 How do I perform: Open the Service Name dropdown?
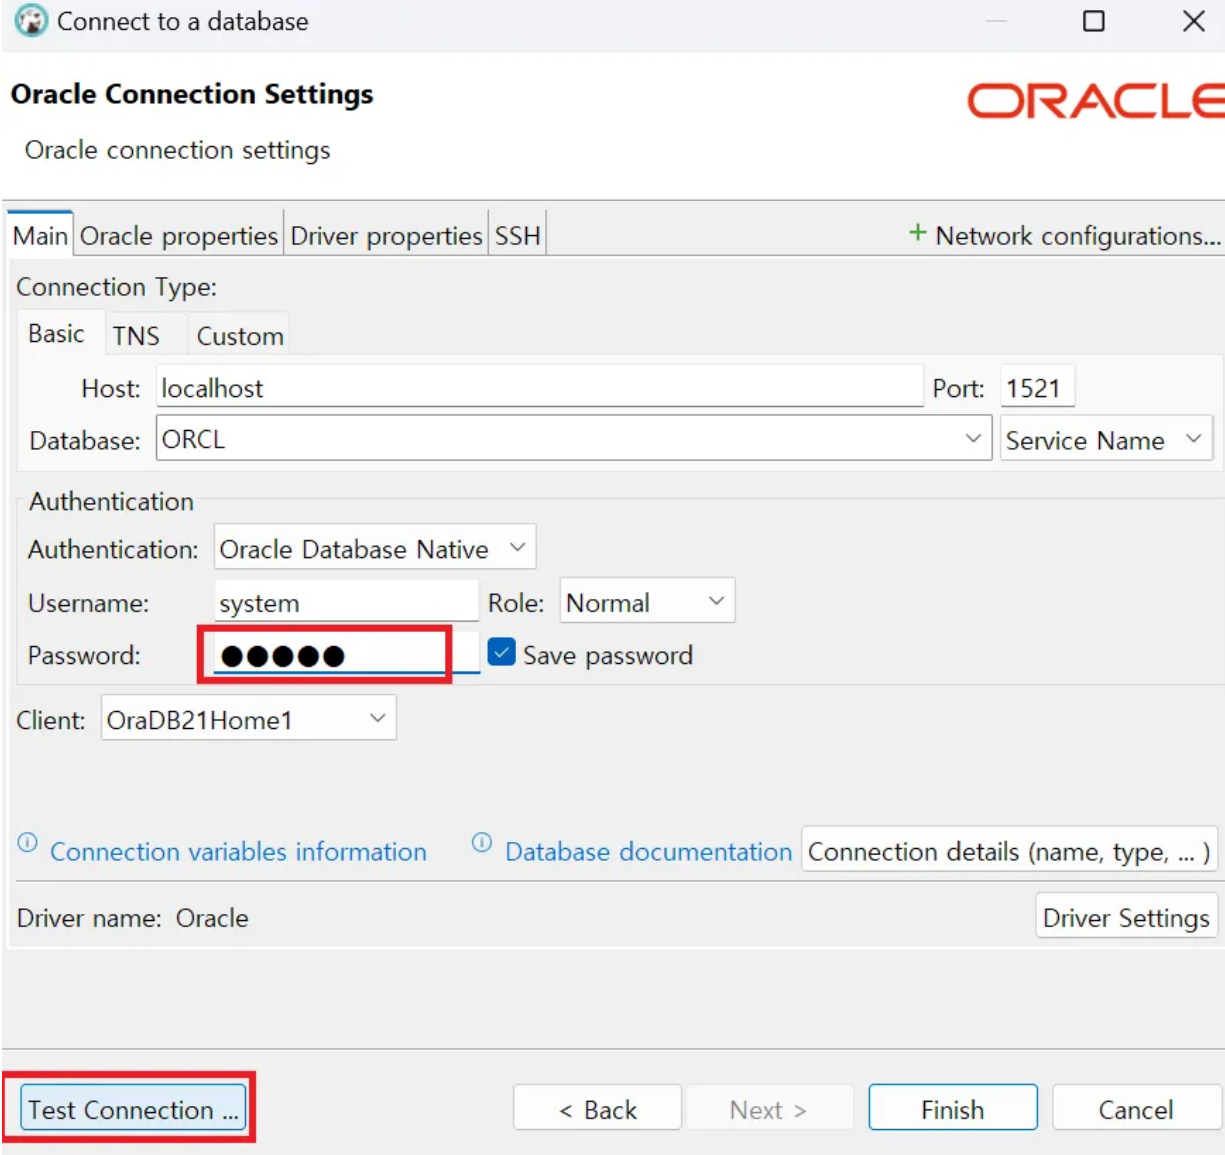(x=1106, y=439)
